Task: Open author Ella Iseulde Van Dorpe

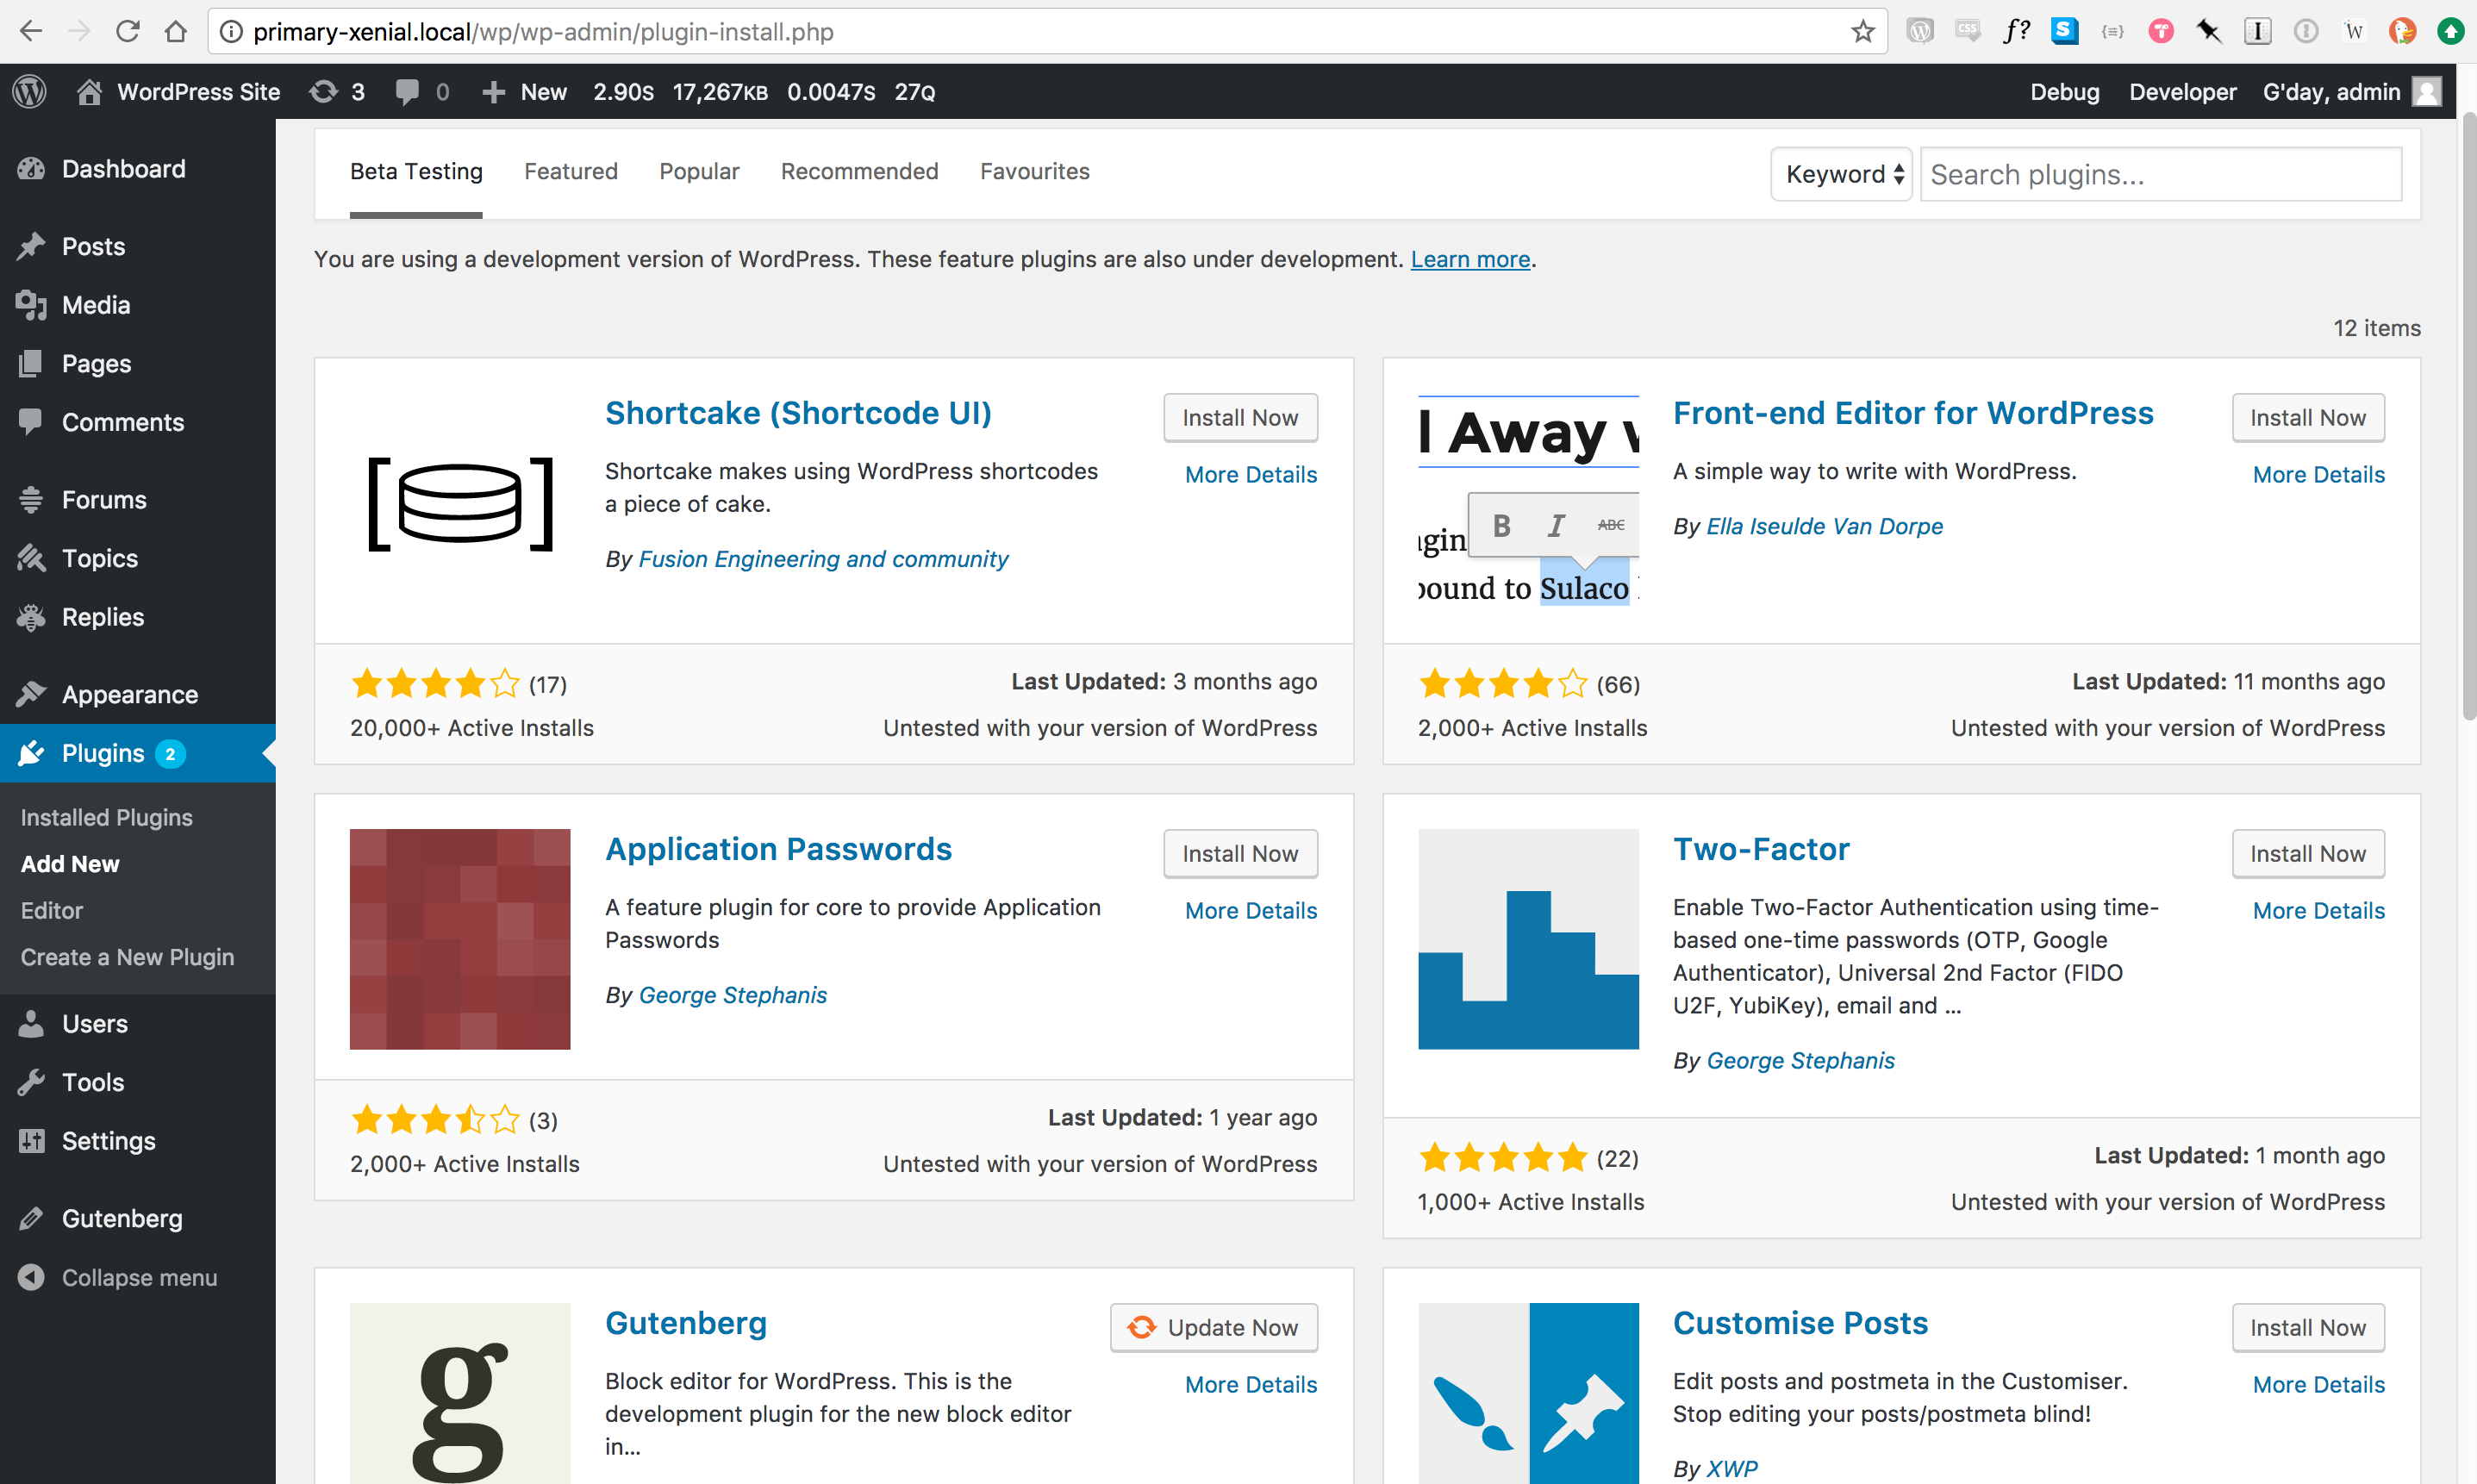Action: coord(1824,526)
